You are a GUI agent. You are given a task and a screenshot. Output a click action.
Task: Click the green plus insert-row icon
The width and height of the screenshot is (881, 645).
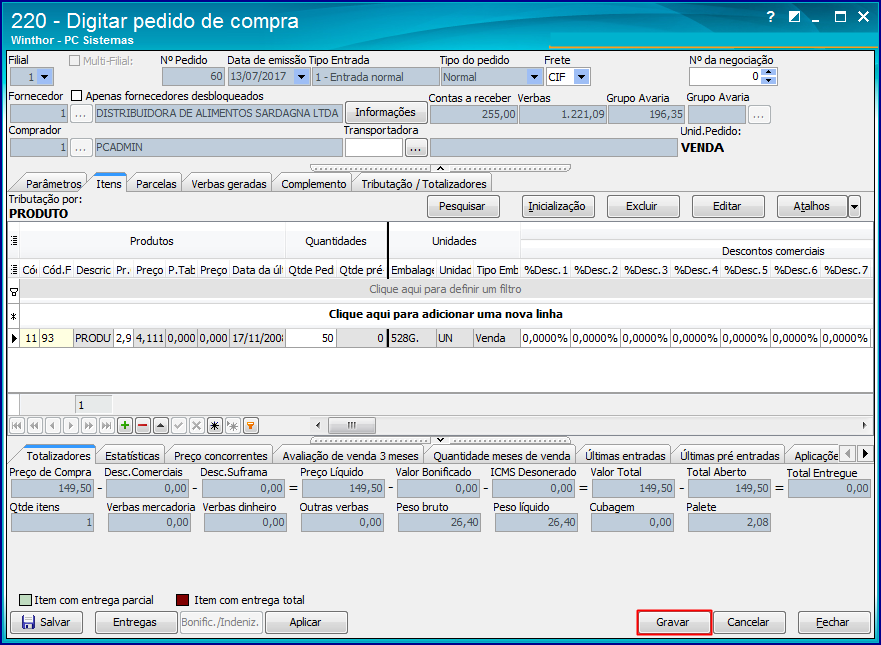(125, 425)
